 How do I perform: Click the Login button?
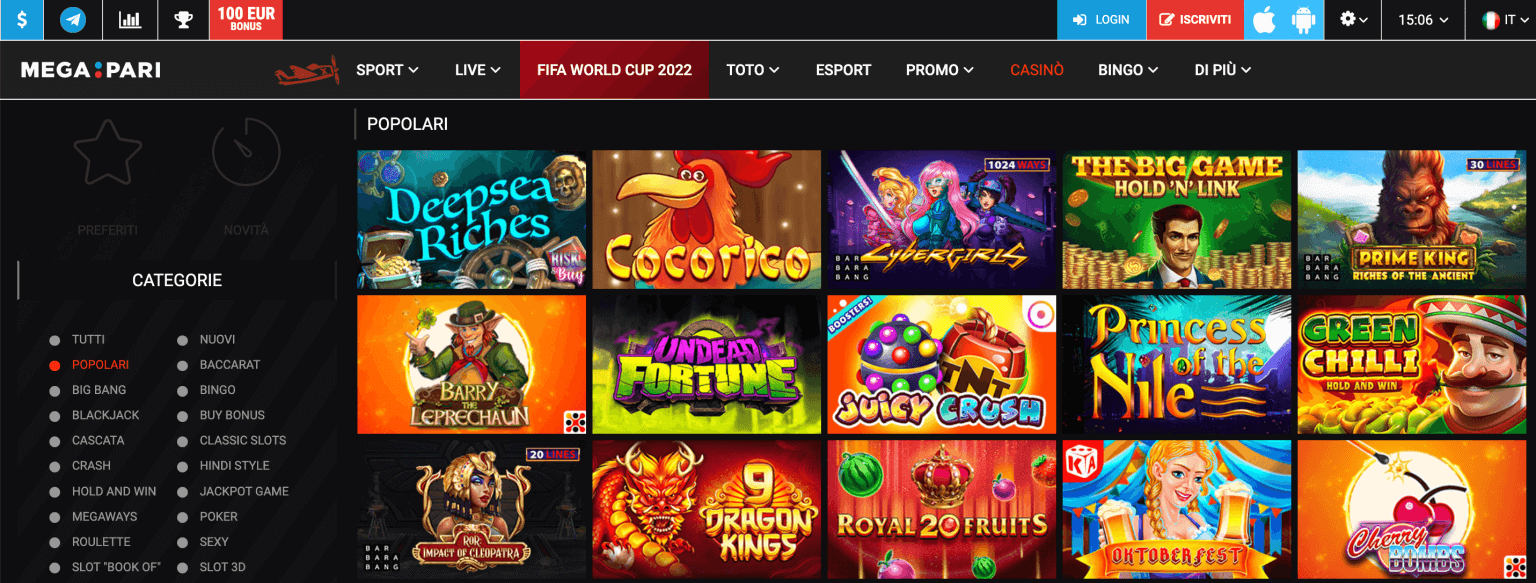(1101, 19)
